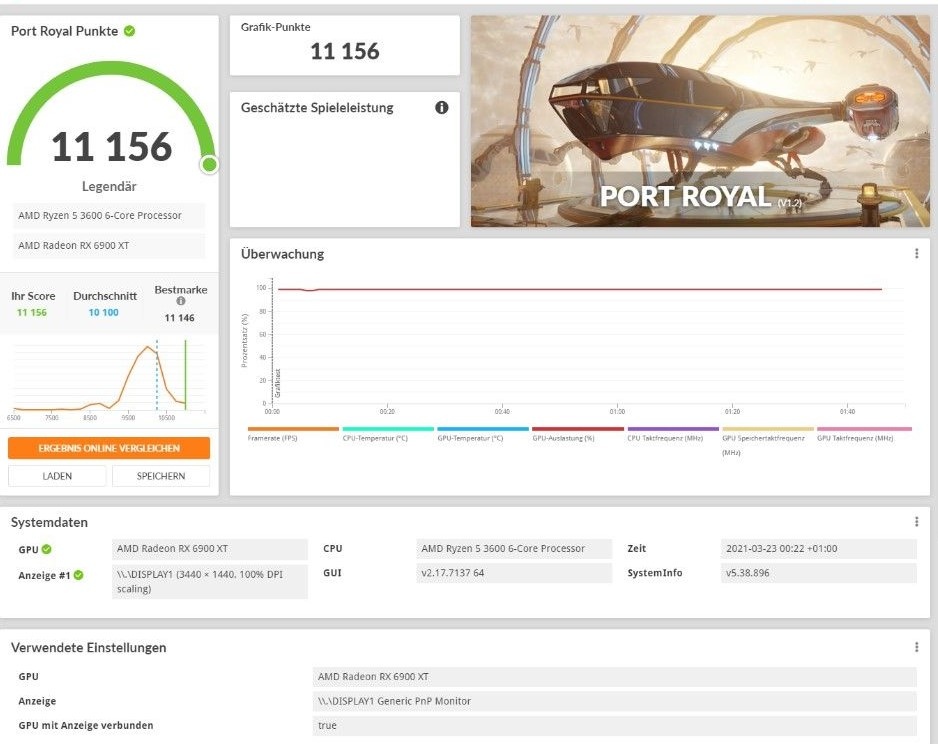Image resolution: width=938 pixels, height=744 pixels.
Task: Toggle the GPU-Temperatur legend entry
Action: [483, 435]
